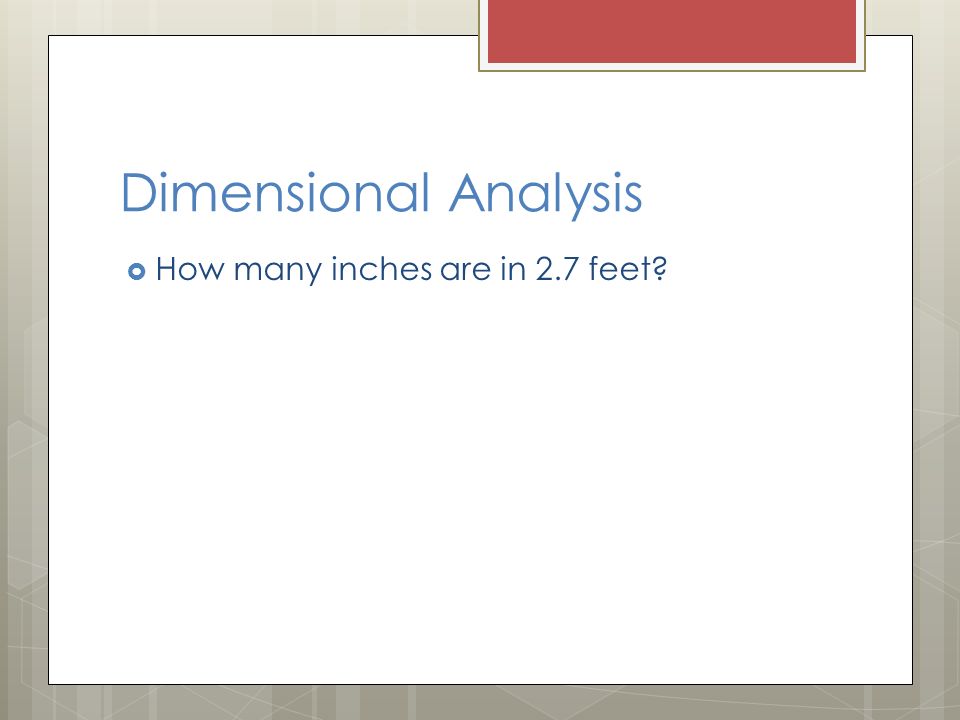This screenshot has height=720, width=960.
Task: Click the Dimensional Analysis slide title
Action: click(x=381, y=193)
